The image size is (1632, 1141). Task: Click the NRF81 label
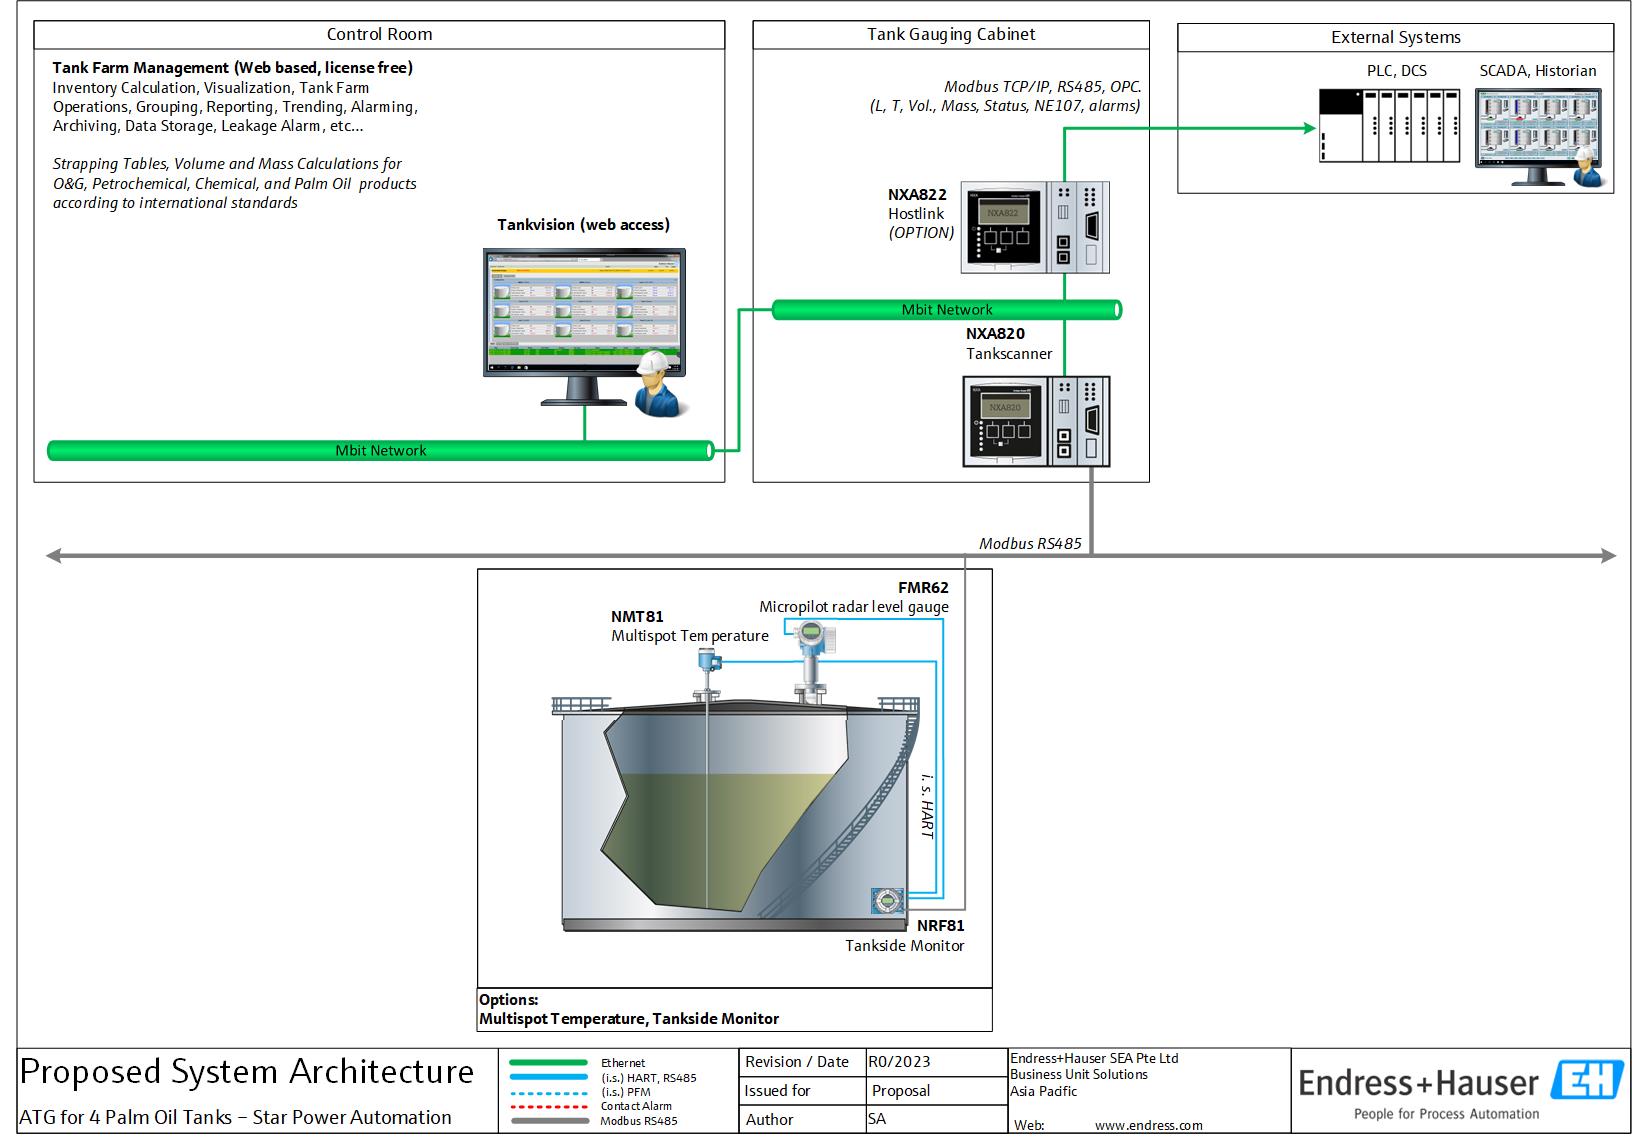click(x=940, y=926)
